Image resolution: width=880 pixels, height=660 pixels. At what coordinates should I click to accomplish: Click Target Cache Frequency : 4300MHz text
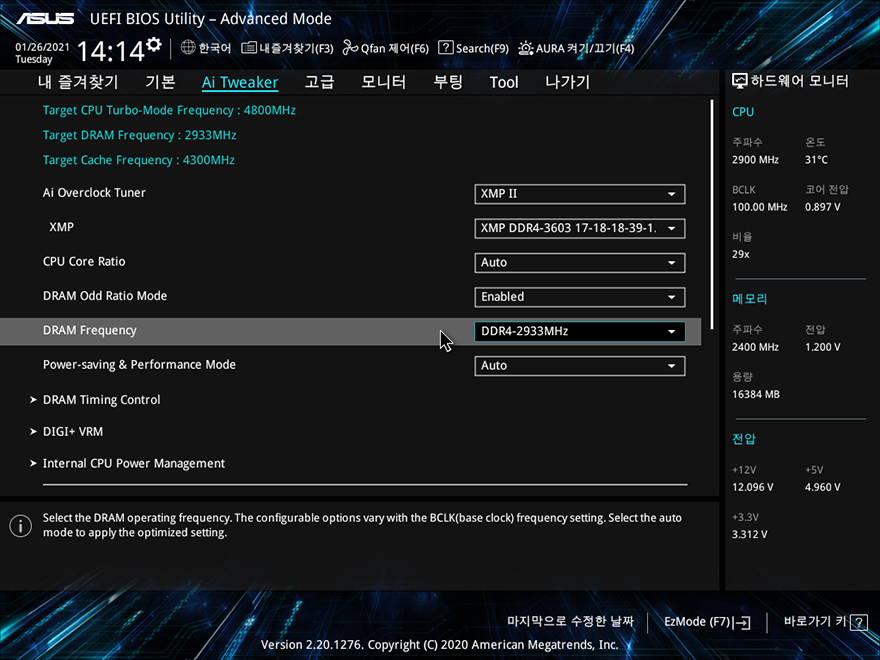[x=139, y=160]
